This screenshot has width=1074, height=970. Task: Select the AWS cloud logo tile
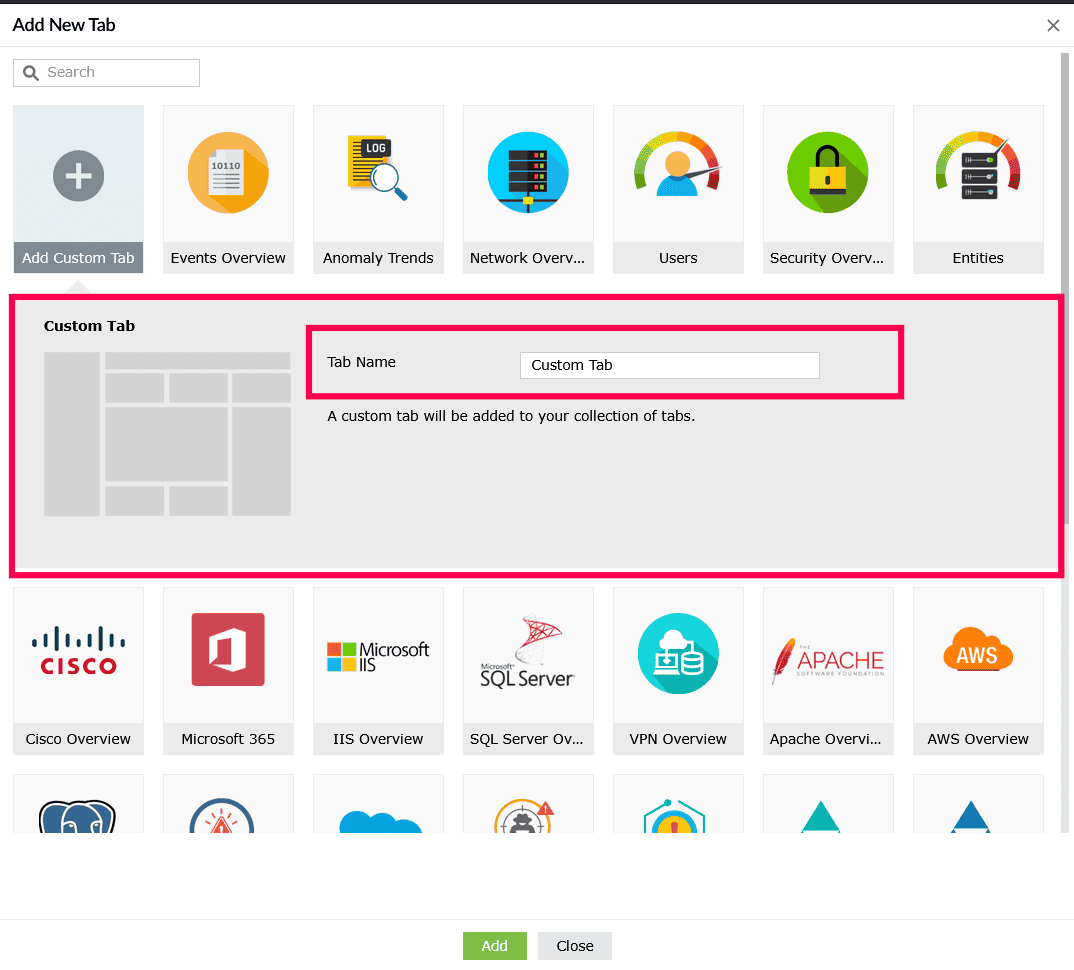click(x=978, y=649)
